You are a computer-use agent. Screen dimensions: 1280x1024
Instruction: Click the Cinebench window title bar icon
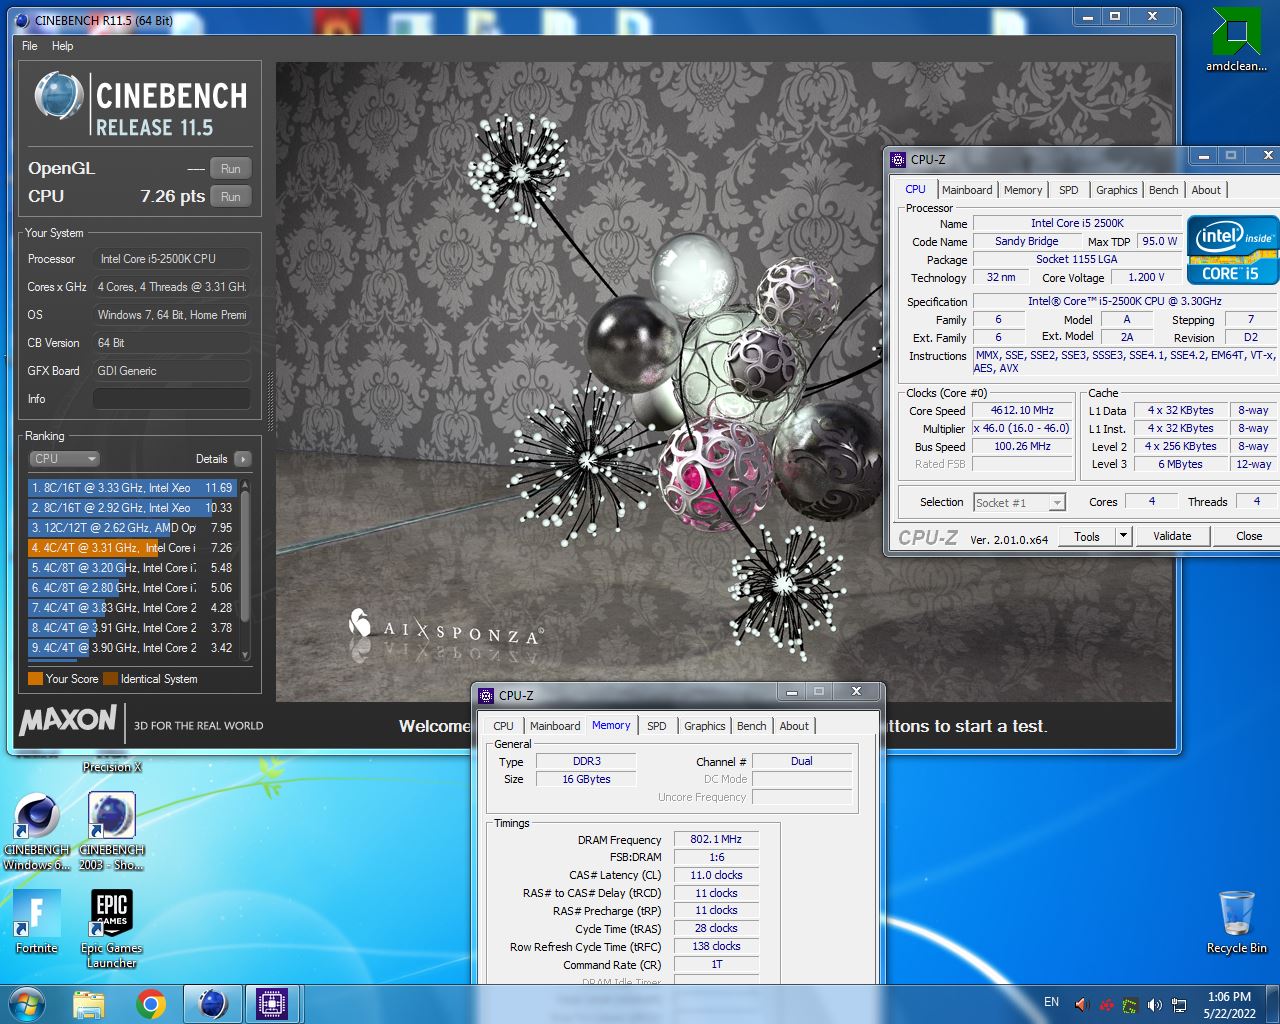point(22,20)
